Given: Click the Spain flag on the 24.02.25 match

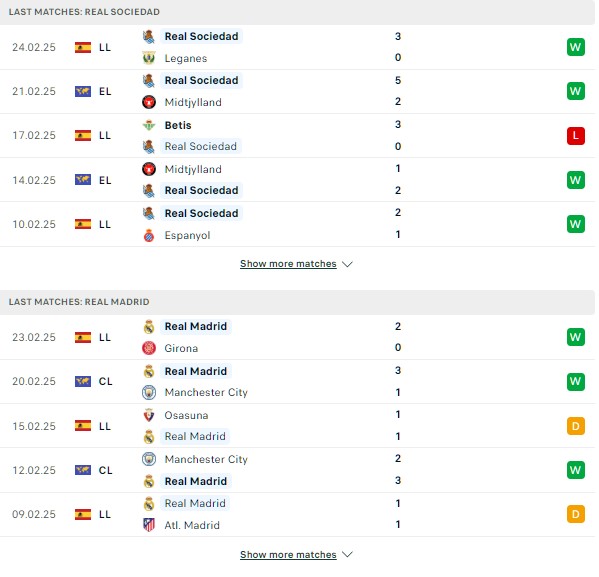Looking at the screenshot, I should [83, 47].
